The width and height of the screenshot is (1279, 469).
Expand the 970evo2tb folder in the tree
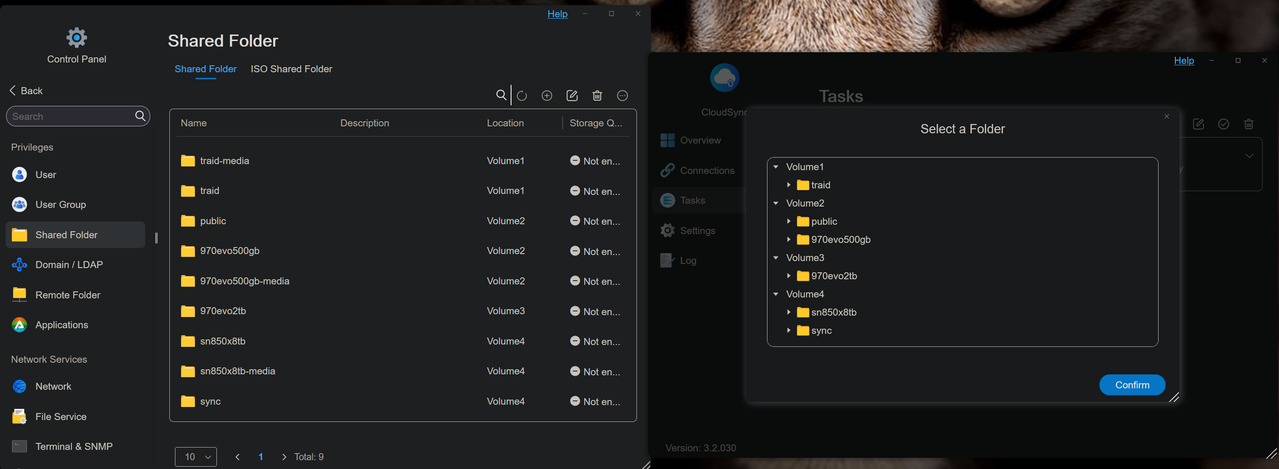coord(789,276)
